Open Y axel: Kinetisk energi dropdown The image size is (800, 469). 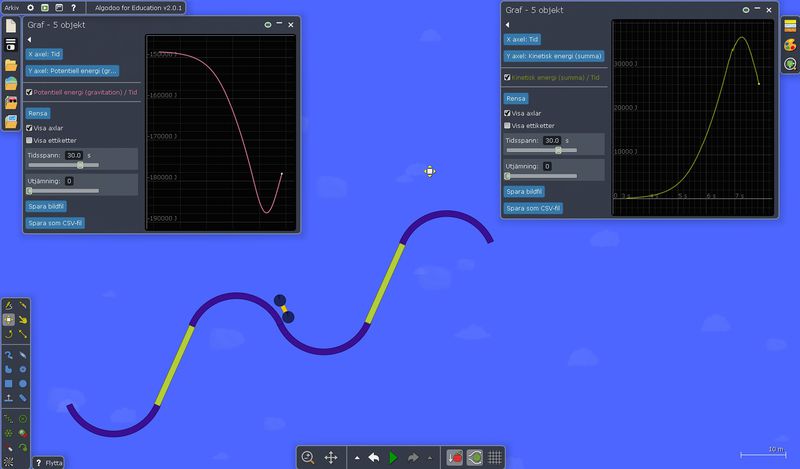pos(552,56)
